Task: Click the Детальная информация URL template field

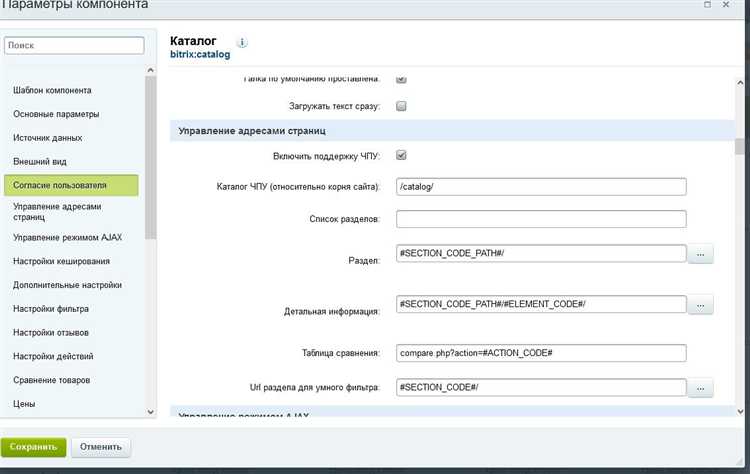Action: pyautogui.click(x=541, y=304)
